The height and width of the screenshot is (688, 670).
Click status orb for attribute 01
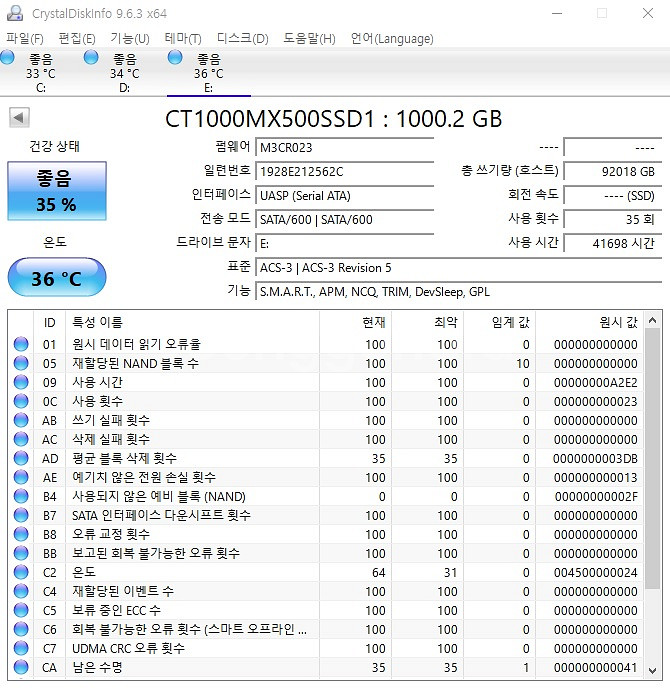point(21,344)
